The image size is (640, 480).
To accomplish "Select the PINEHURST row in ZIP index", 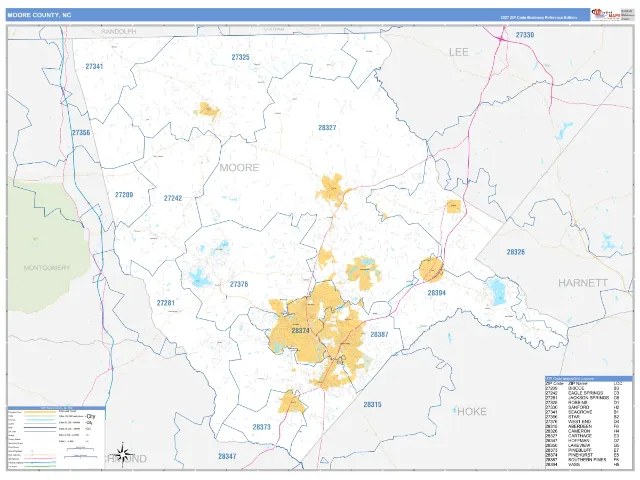I will [x=589, y=455].
